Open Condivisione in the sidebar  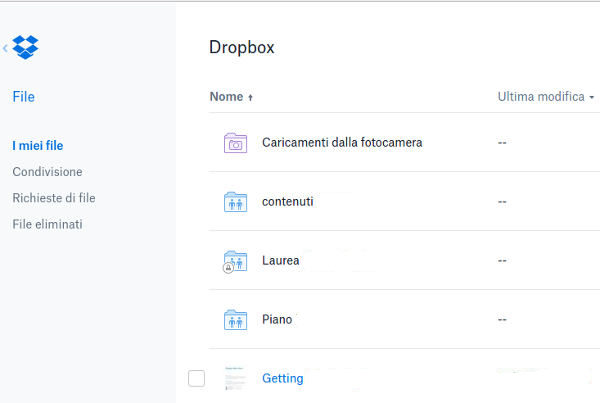point(47,172)
